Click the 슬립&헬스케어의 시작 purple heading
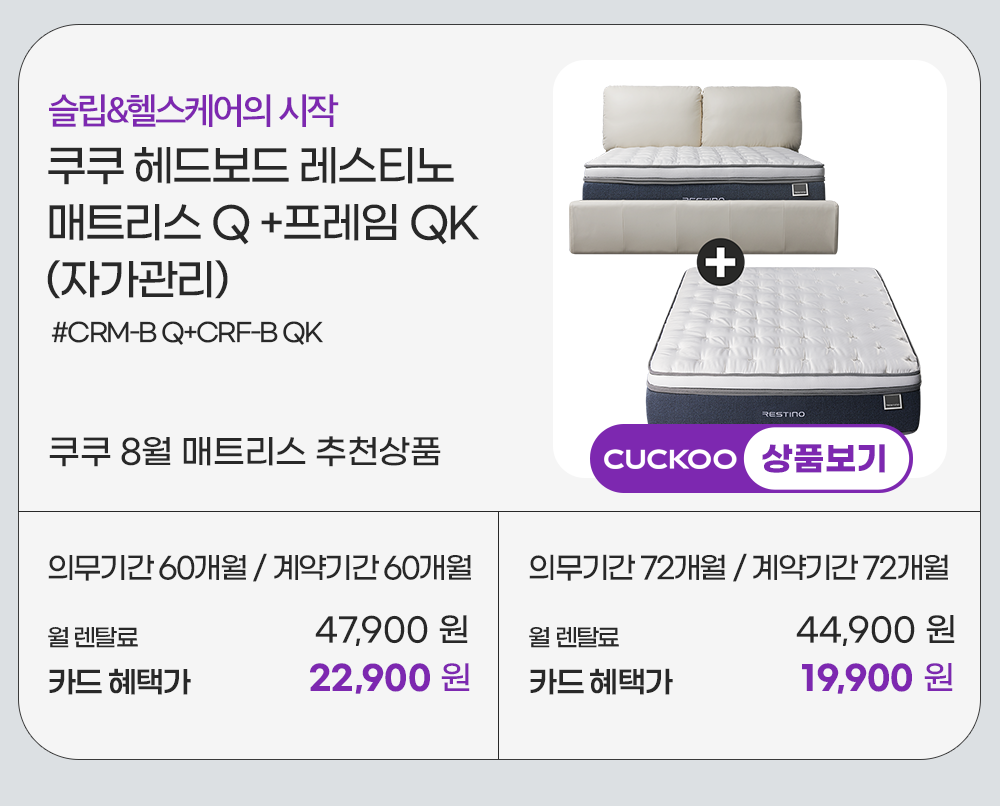The image size is (1000, 806). point(193,109)
